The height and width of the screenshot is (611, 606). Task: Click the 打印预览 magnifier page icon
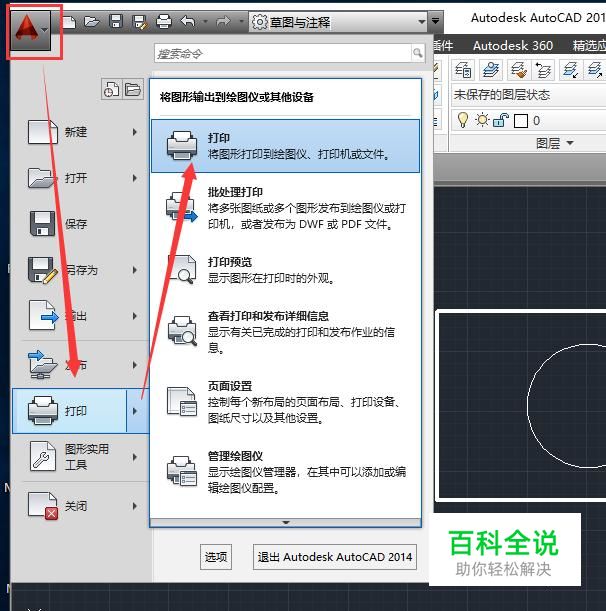[x=182, y=270]
